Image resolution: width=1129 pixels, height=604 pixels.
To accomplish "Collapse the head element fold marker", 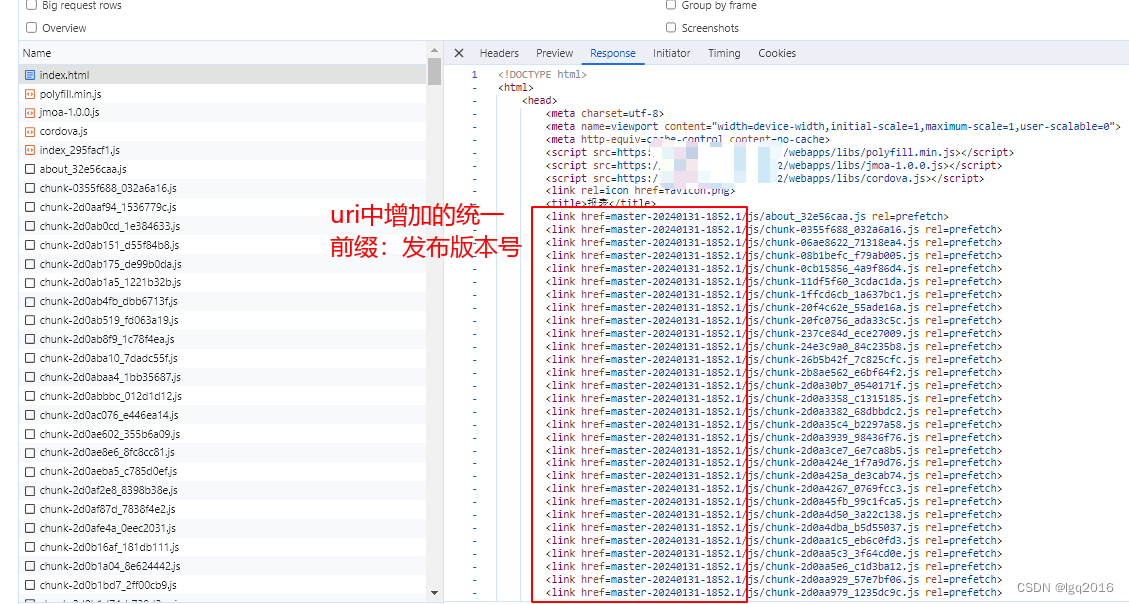I will (x=474, y=101).
